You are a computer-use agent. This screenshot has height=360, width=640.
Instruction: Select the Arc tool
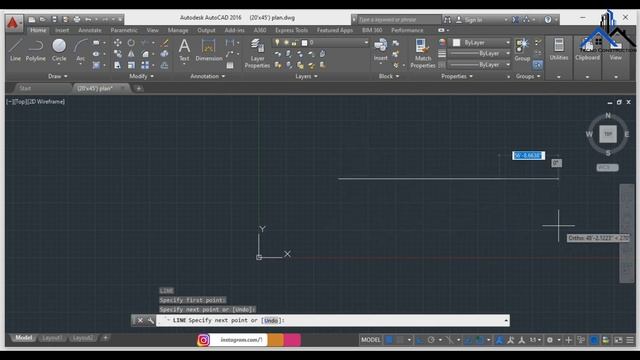[x=81, y=50]
